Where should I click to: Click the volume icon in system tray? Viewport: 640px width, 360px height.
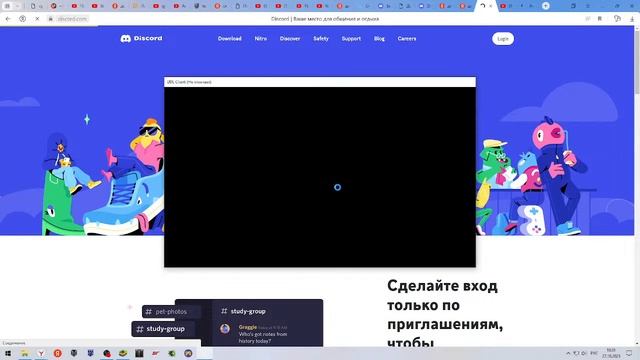[584, 353]
